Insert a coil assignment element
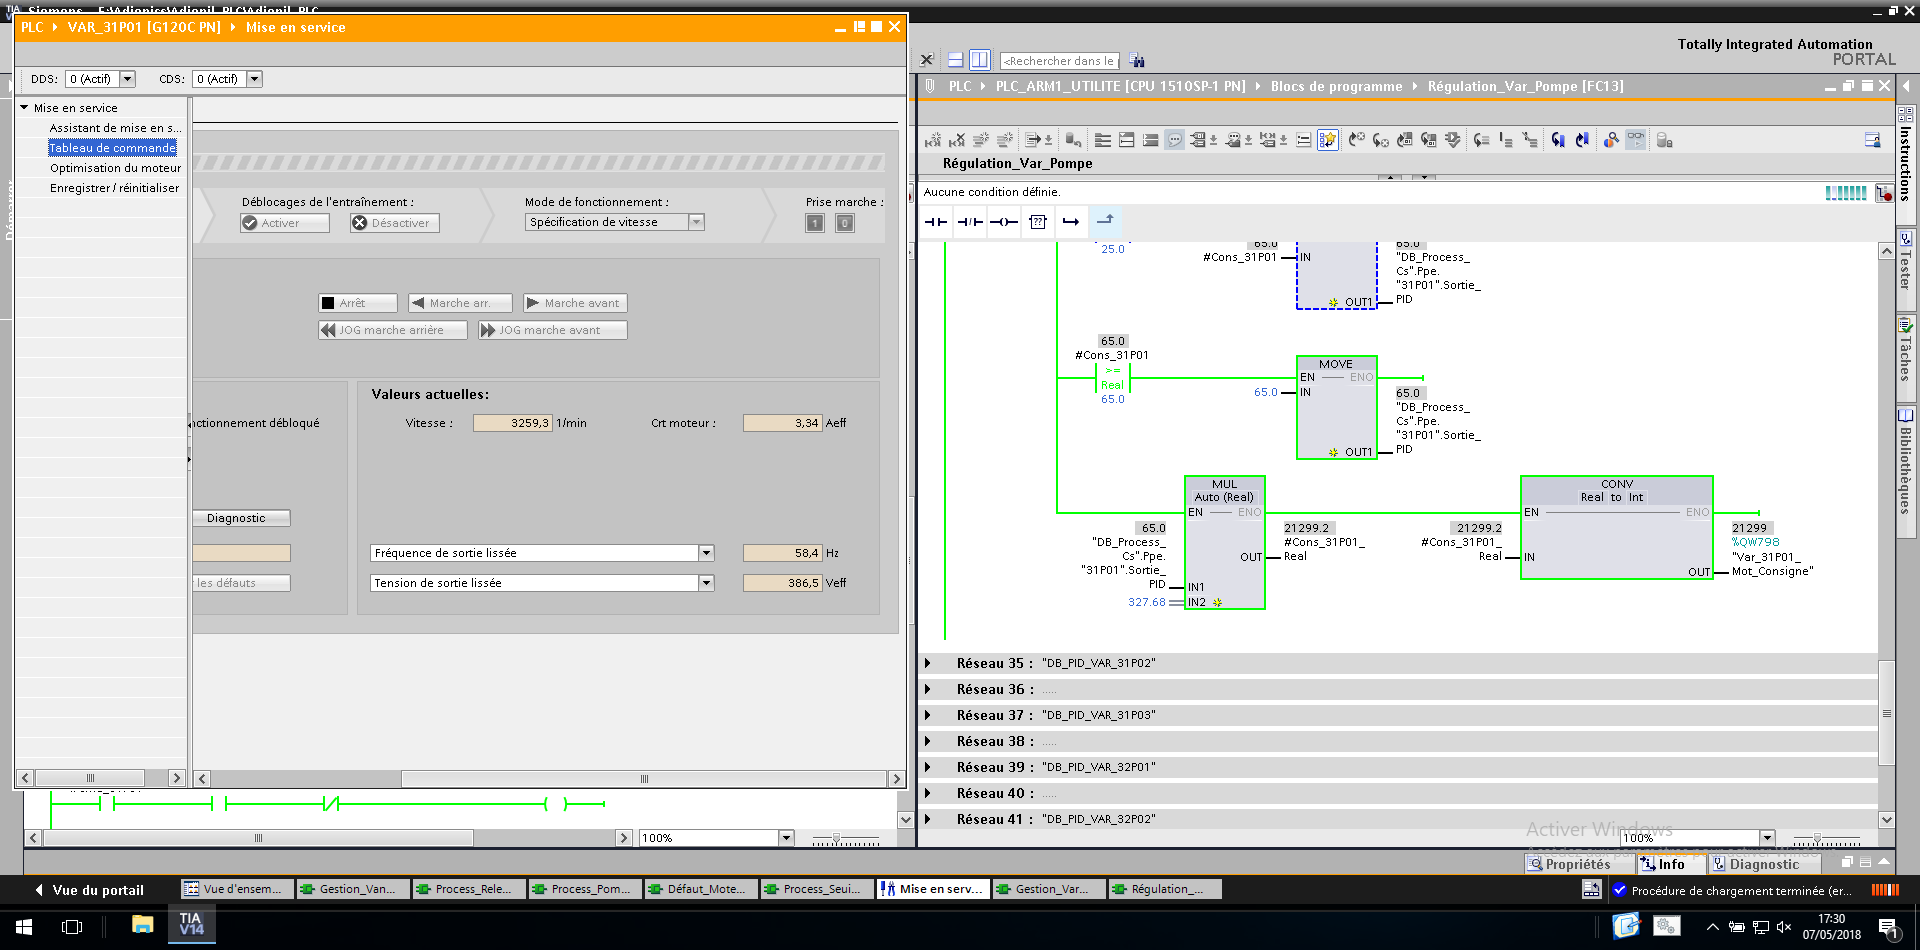Screen dimensions: 1920x950 (1004, 222)
